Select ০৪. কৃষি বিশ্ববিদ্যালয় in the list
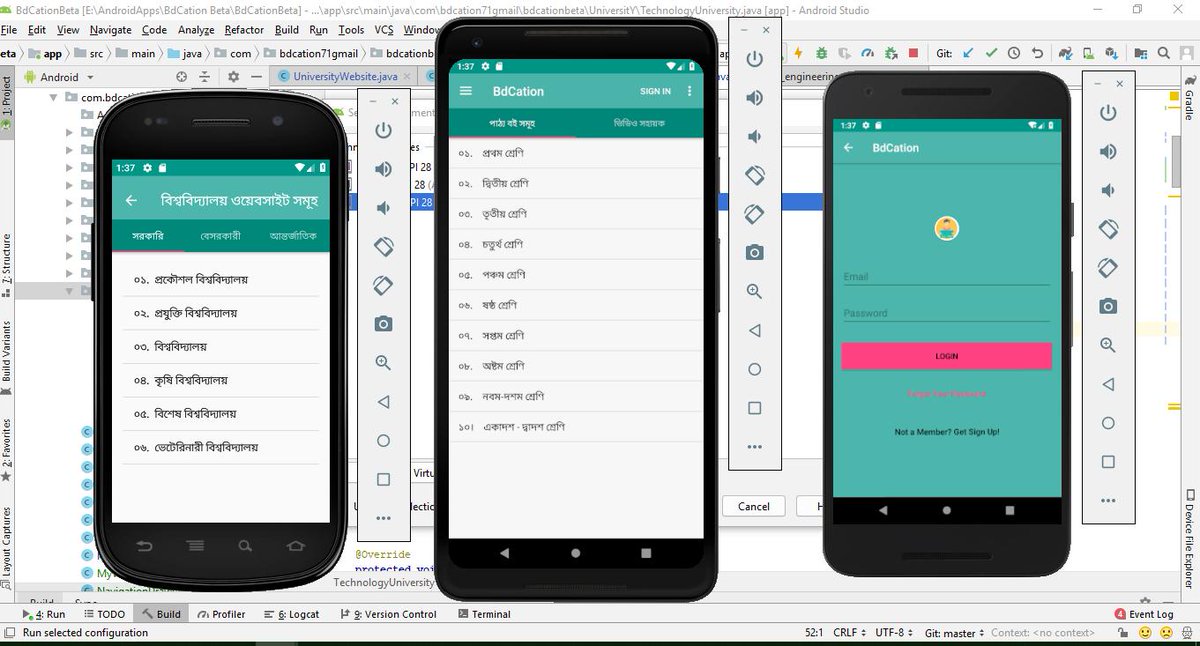Viewport: 1200px width, 646px height. pyautogui.click(x=220, y=380)
